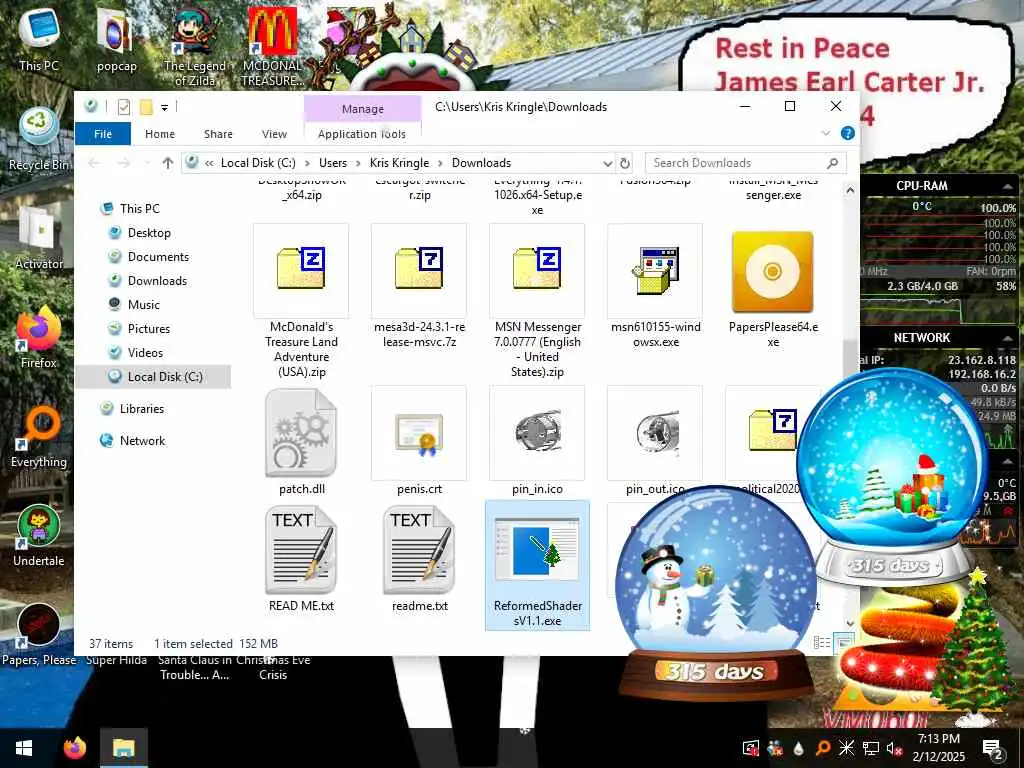This screenshot has width=1024, height=768.
Task: Select Desktop in navigation pane
Action: point(149,233)
